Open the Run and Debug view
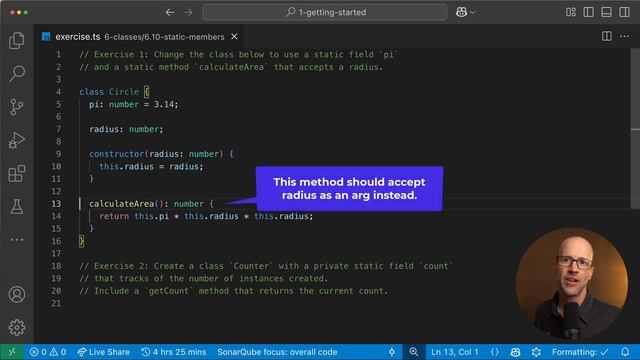Image resolution: width=640 pixels, height=360 pixels. (x=17, y=140)
